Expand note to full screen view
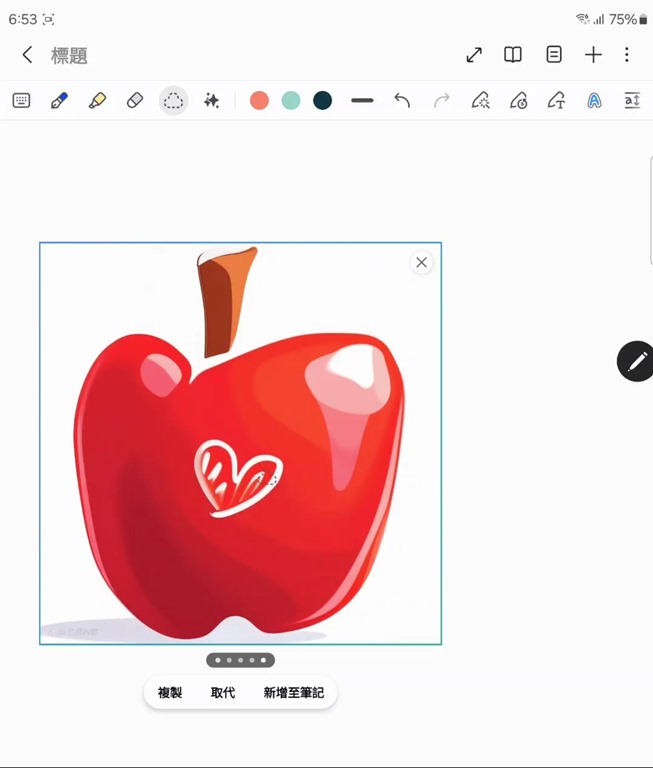The image size is (653, 768). pyautogui.click(x=474, y=54)
